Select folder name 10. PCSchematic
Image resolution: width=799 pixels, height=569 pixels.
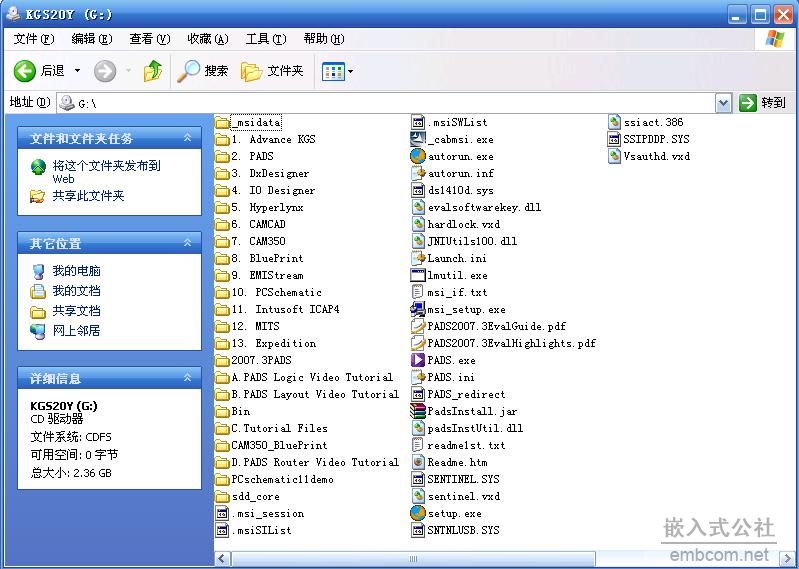277,292
